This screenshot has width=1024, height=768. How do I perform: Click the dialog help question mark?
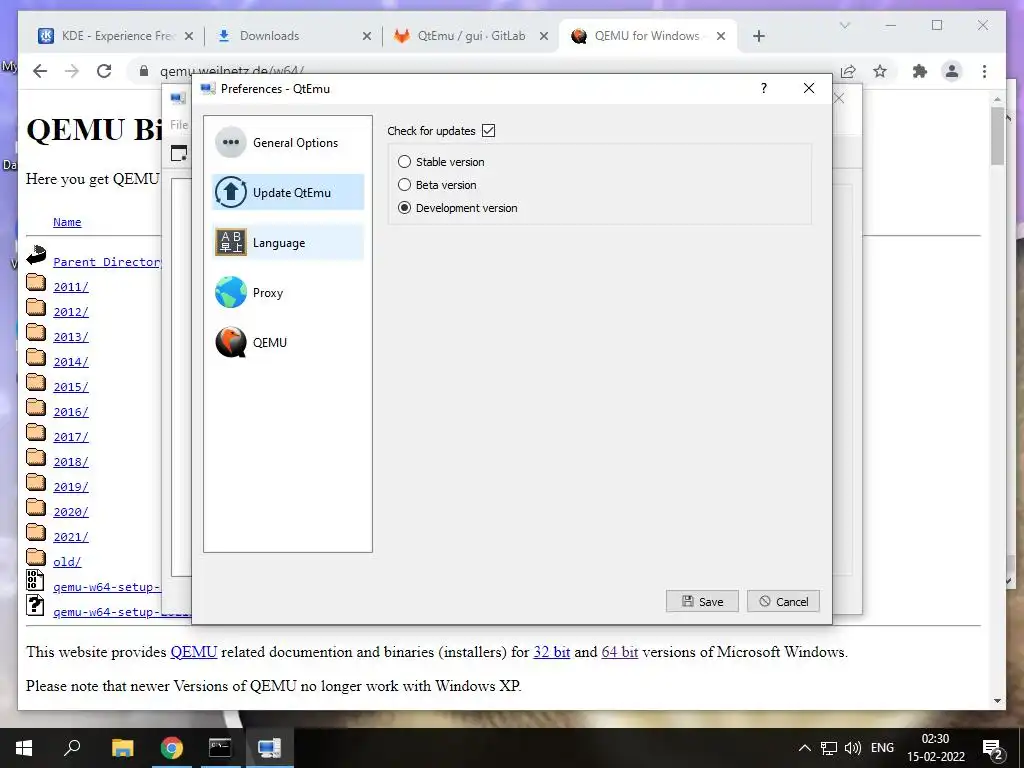tap(763, 88)
